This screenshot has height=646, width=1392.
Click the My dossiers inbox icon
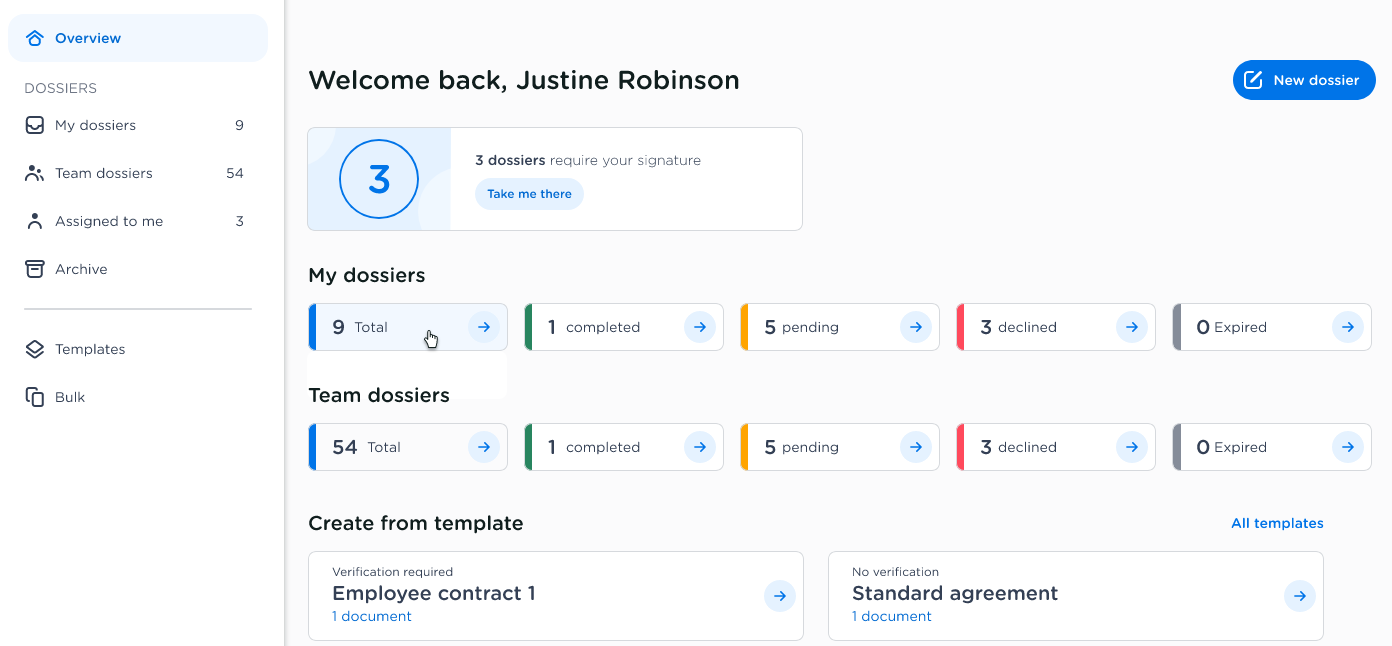tap(35, 125)
